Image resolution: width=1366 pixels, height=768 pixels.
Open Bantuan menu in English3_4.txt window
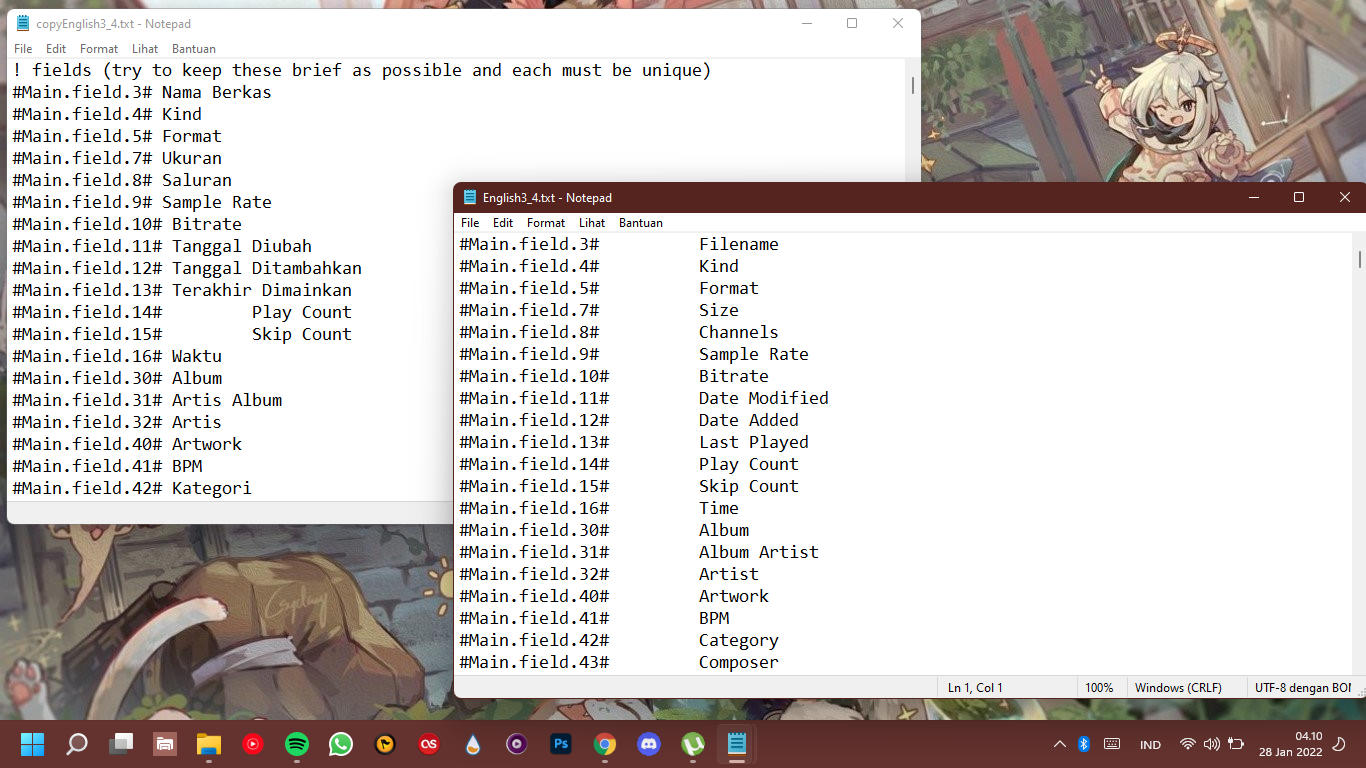point(641,223)
